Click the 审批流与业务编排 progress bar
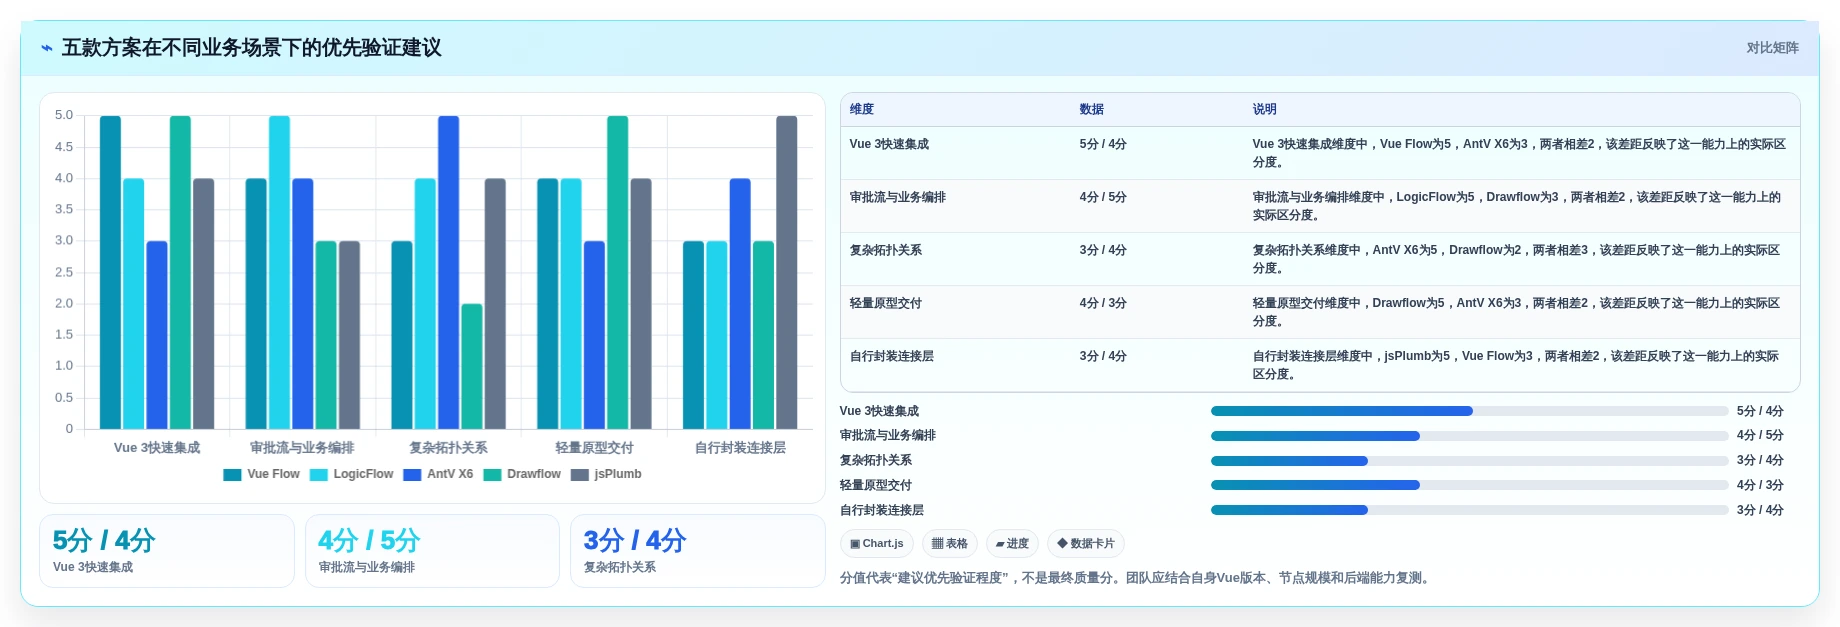 [1469, 436]
